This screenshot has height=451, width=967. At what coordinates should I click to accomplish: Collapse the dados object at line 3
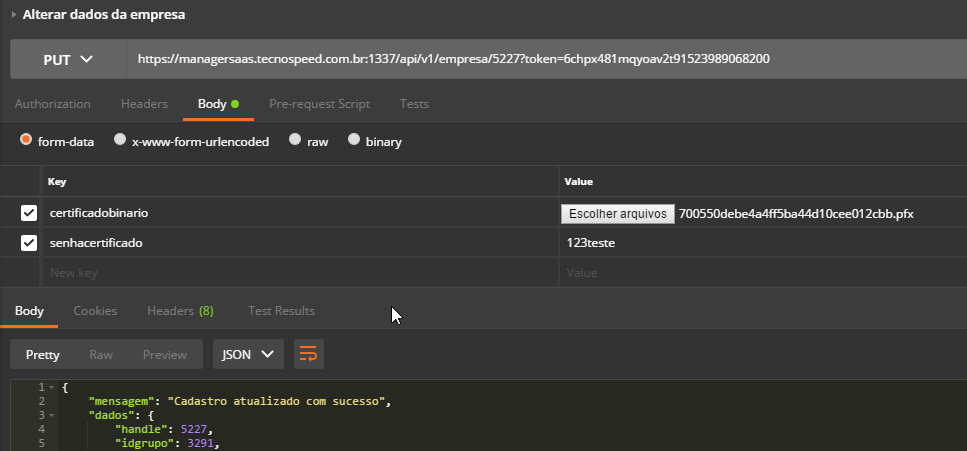click(51, 415)
